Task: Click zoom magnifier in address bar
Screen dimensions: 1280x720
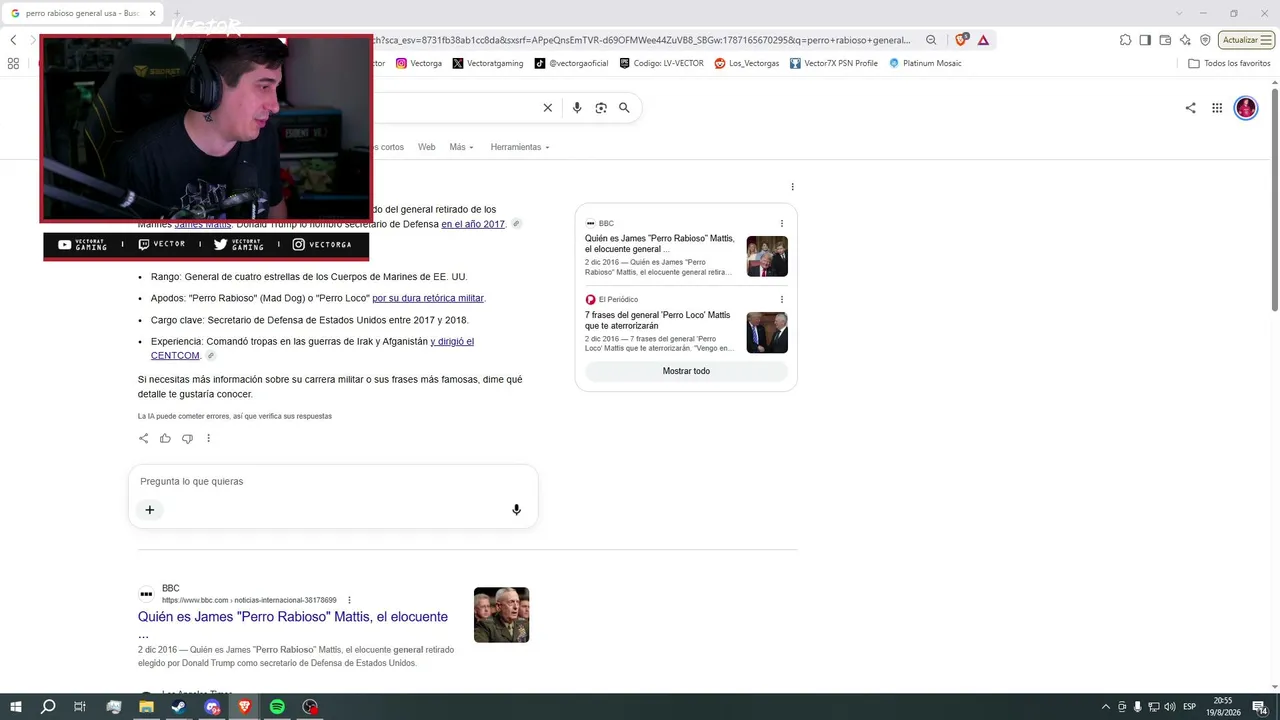Action: coord(931,40)
